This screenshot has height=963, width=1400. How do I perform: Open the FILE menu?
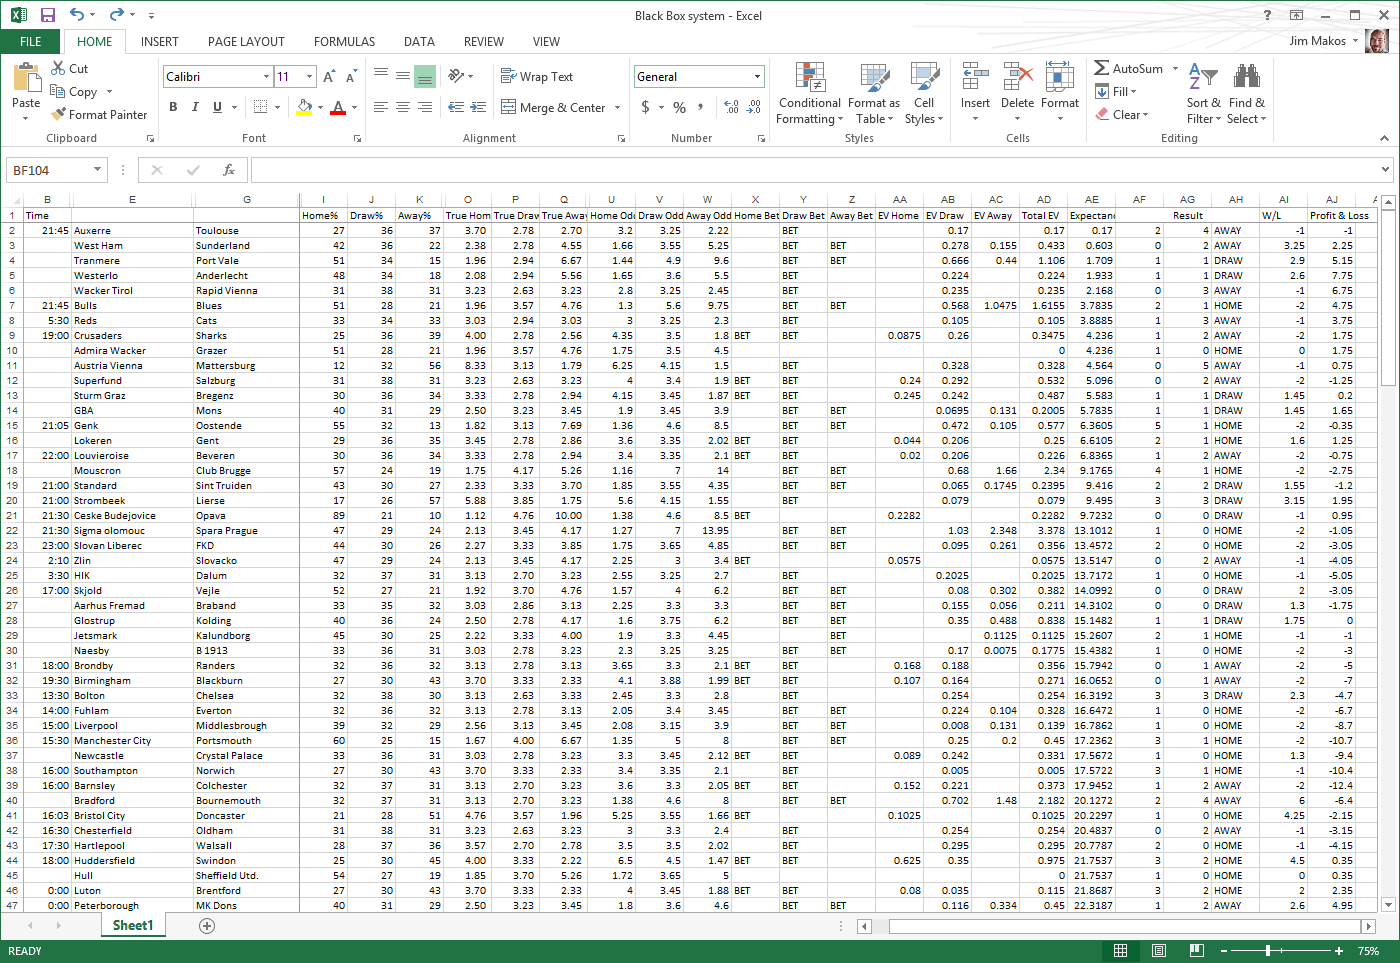(31, 42)
